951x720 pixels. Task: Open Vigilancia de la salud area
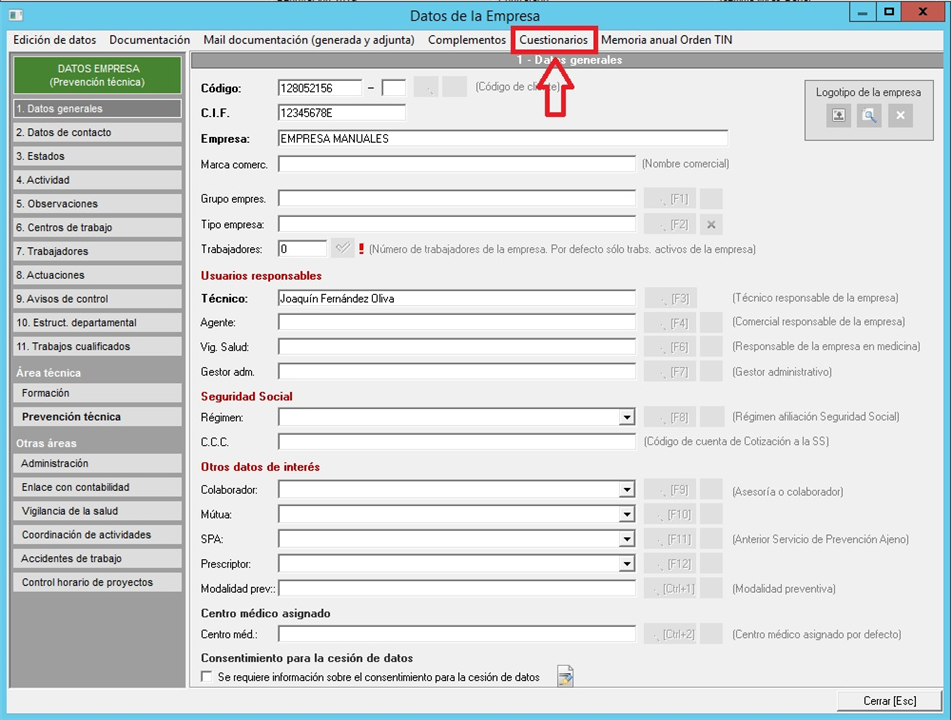pos(96,511)
